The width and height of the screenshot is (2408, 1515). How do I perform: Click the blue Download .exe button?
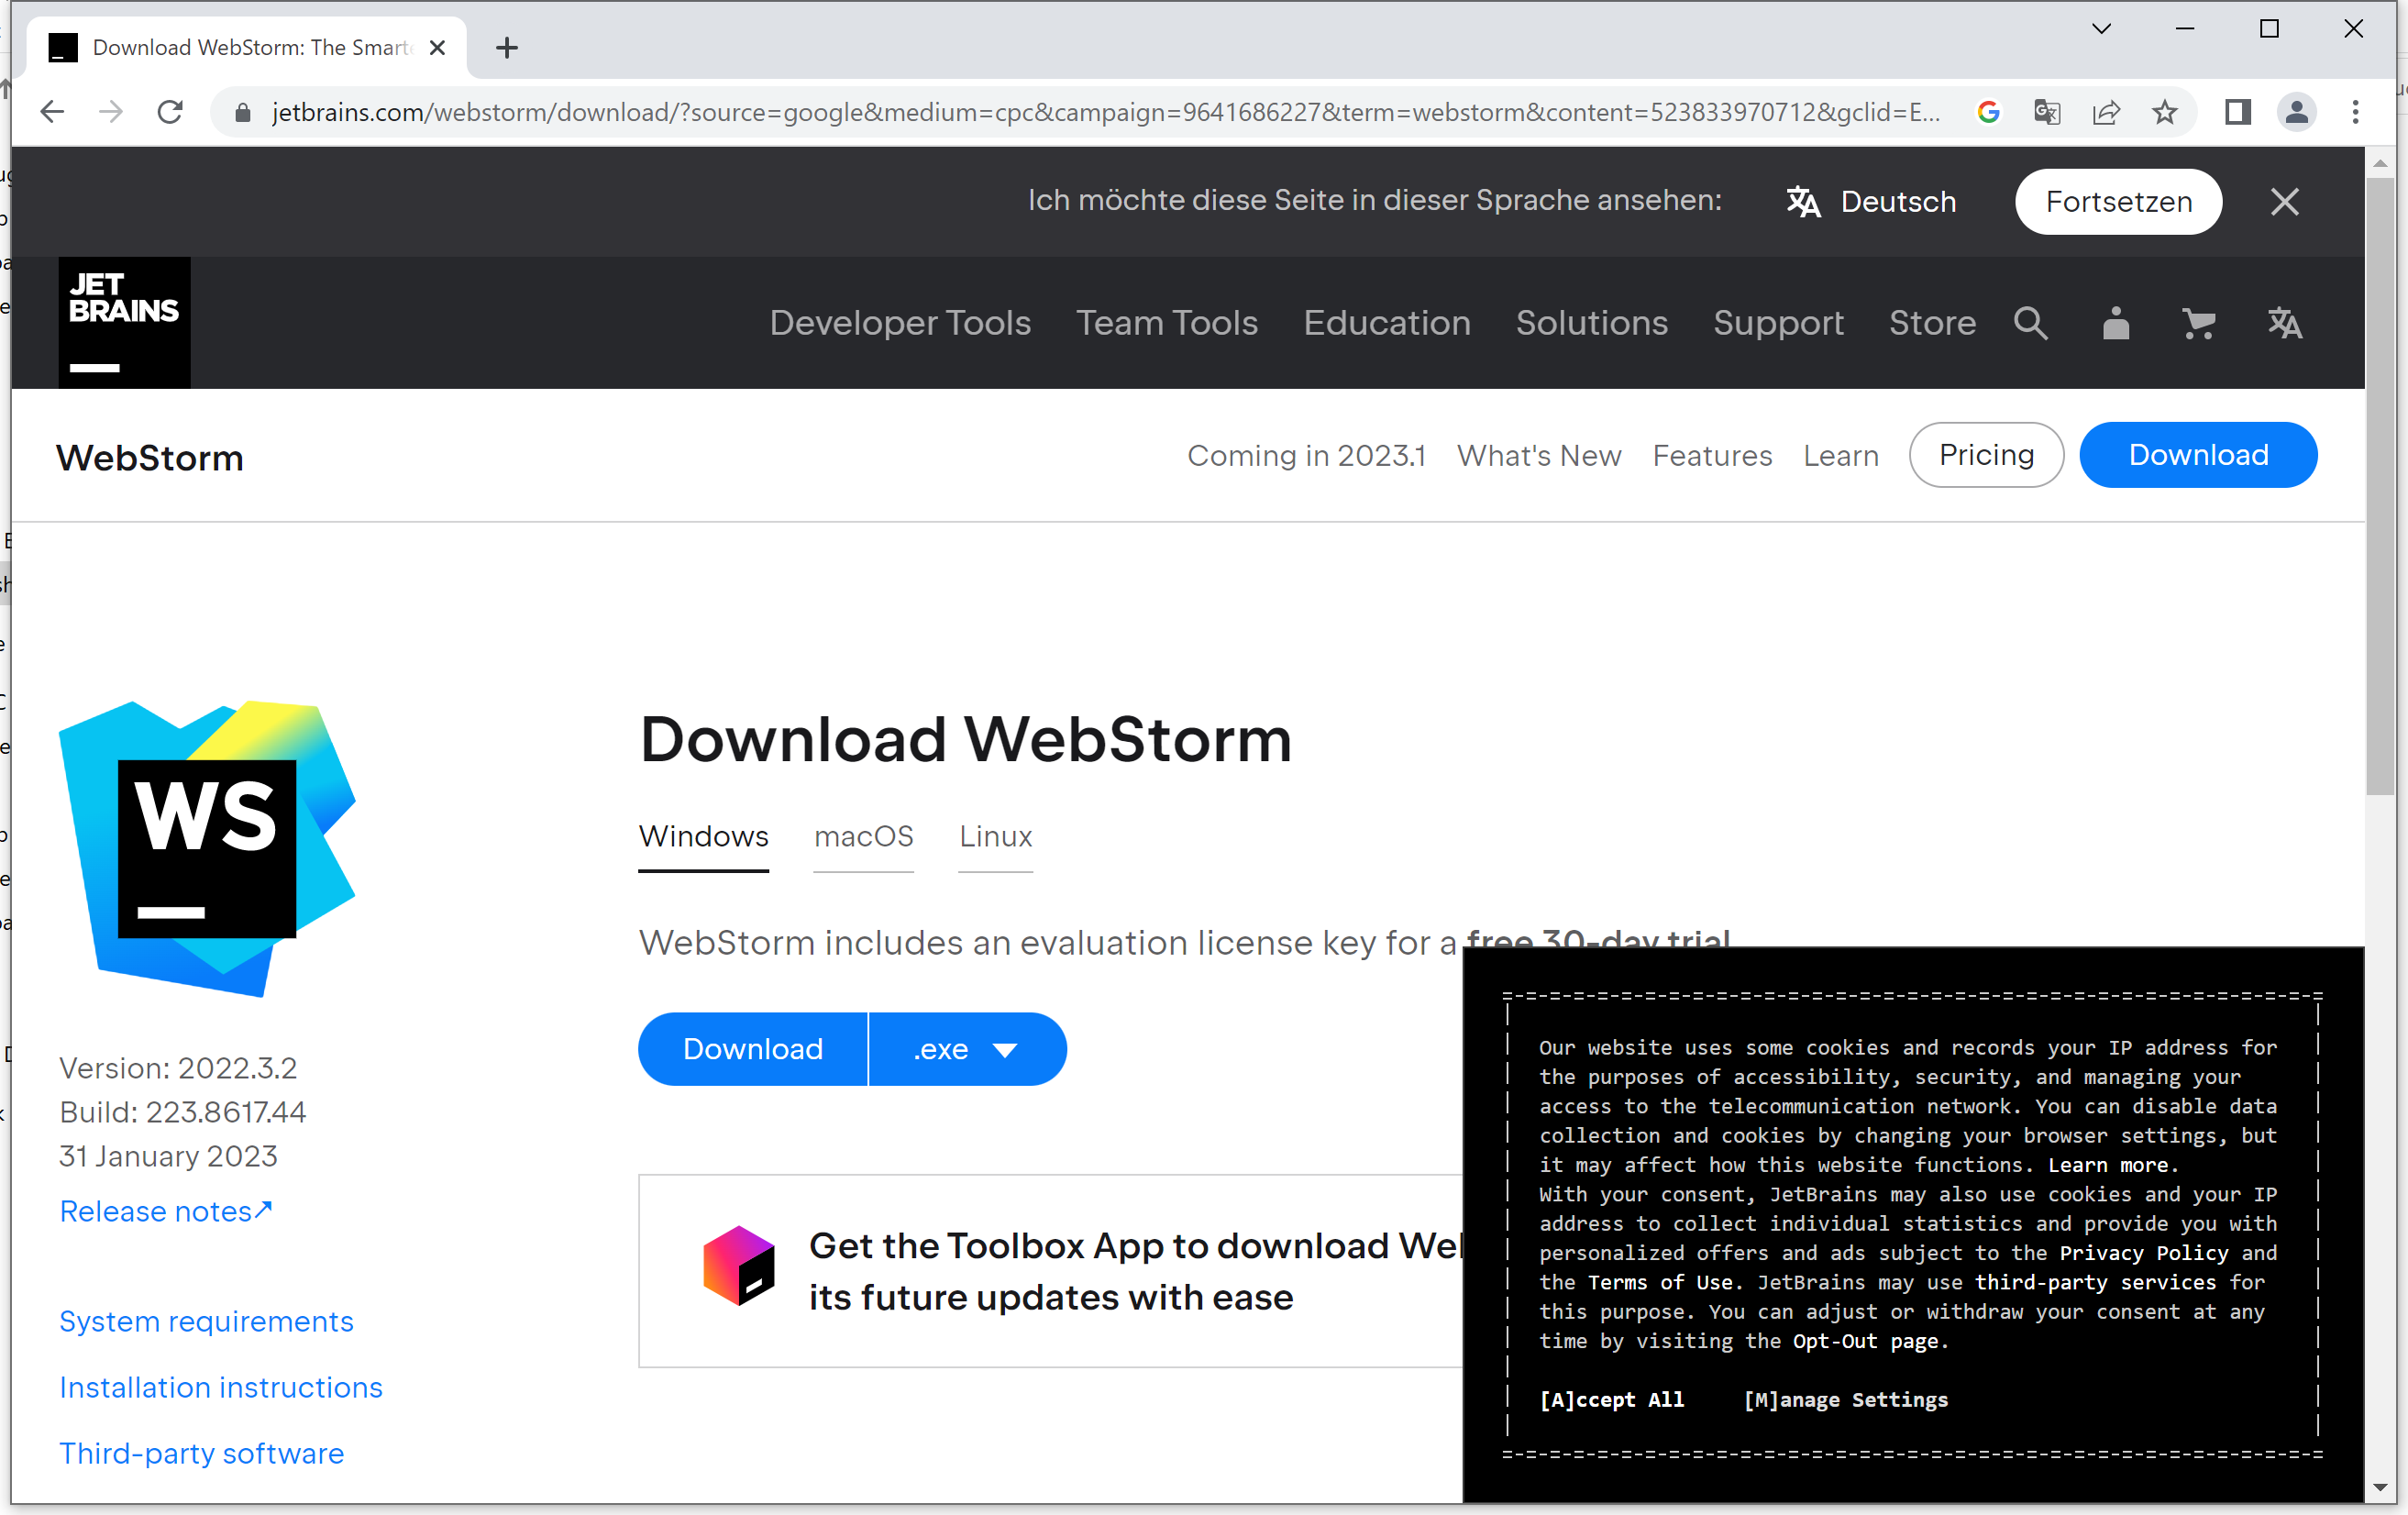753,1049
